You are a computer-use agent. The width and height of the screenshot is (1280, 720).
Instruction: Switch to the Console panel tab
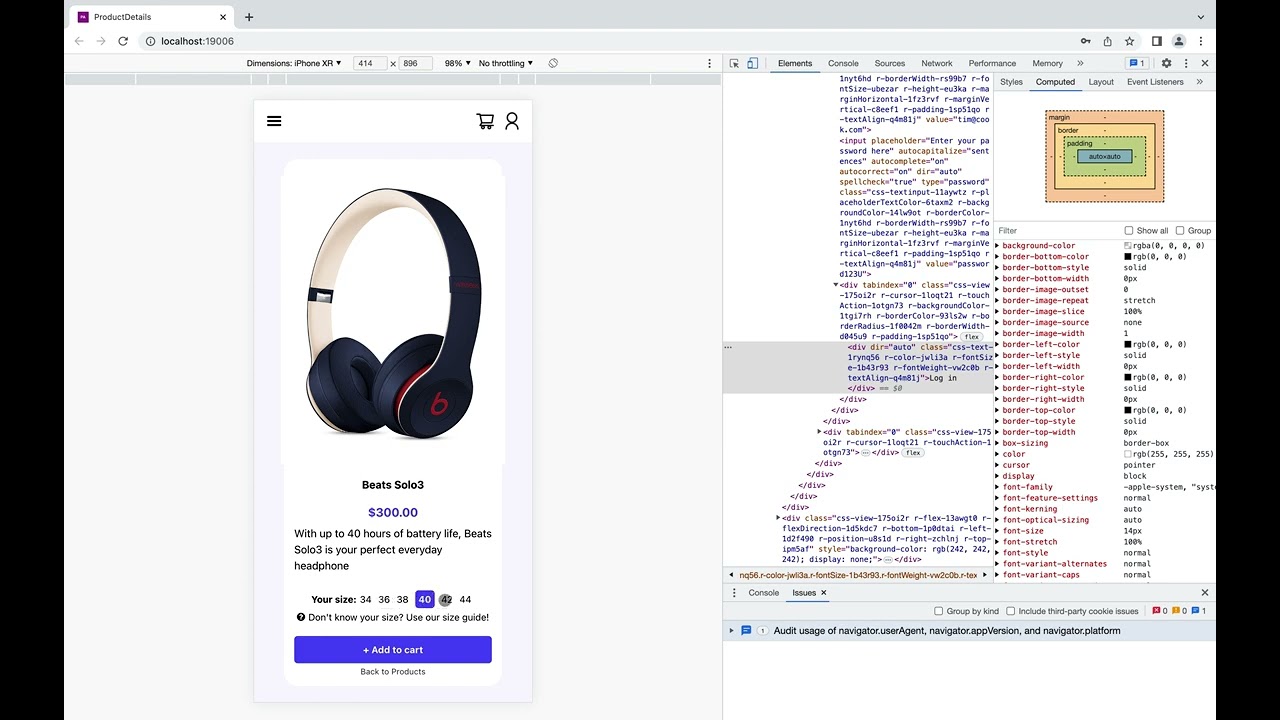click(843, 63)
